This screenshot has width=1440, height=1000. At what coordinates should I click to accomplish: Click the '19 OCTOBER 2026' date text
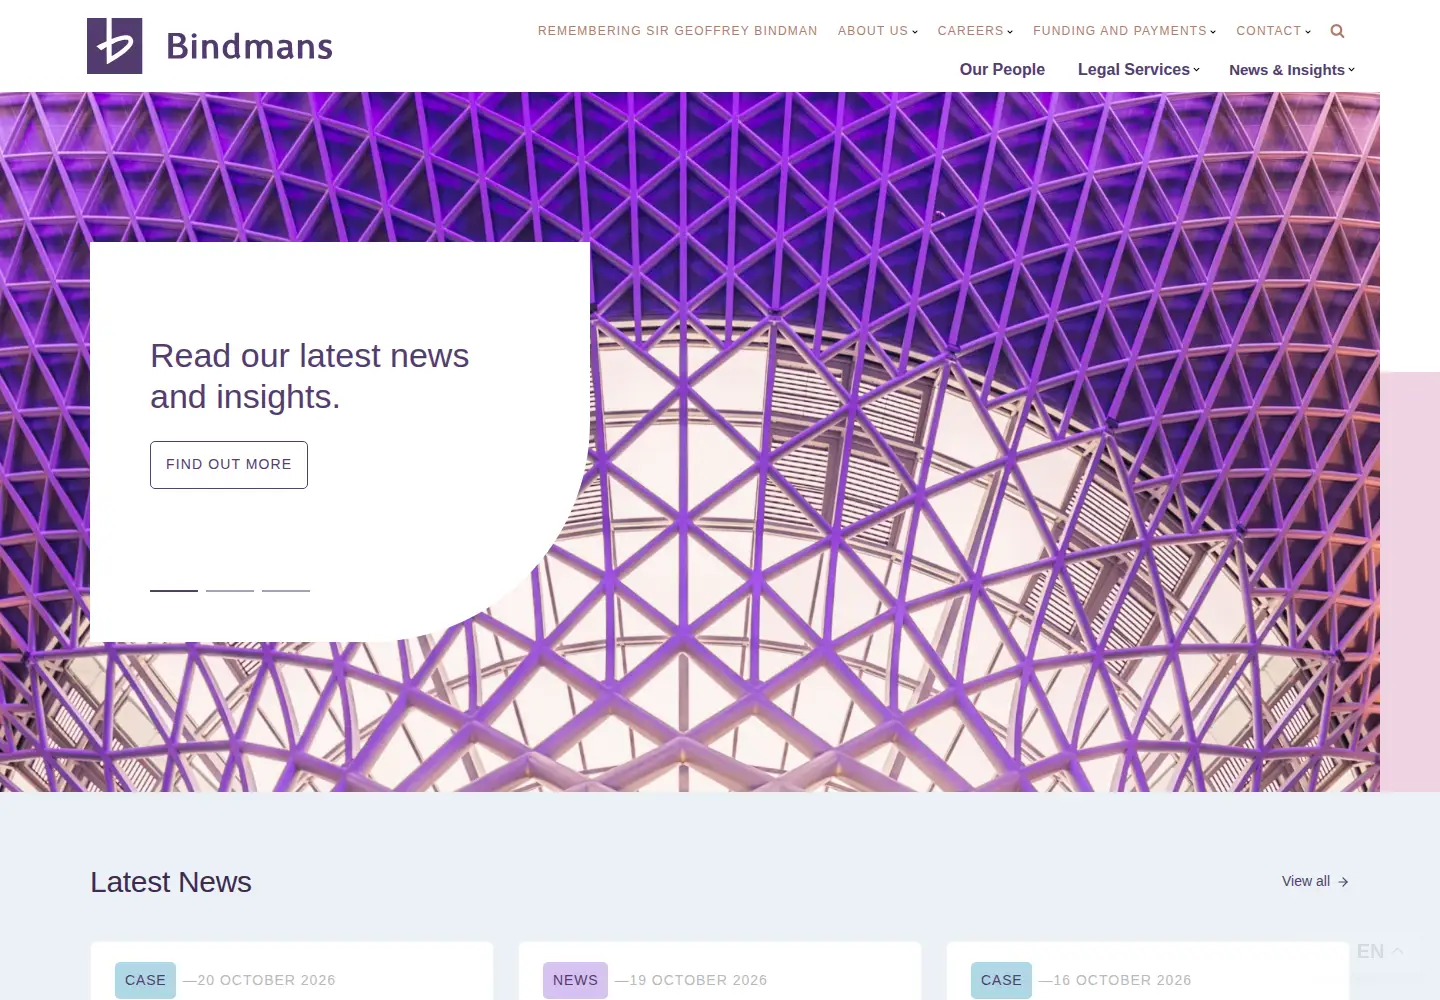click(698, 980)
